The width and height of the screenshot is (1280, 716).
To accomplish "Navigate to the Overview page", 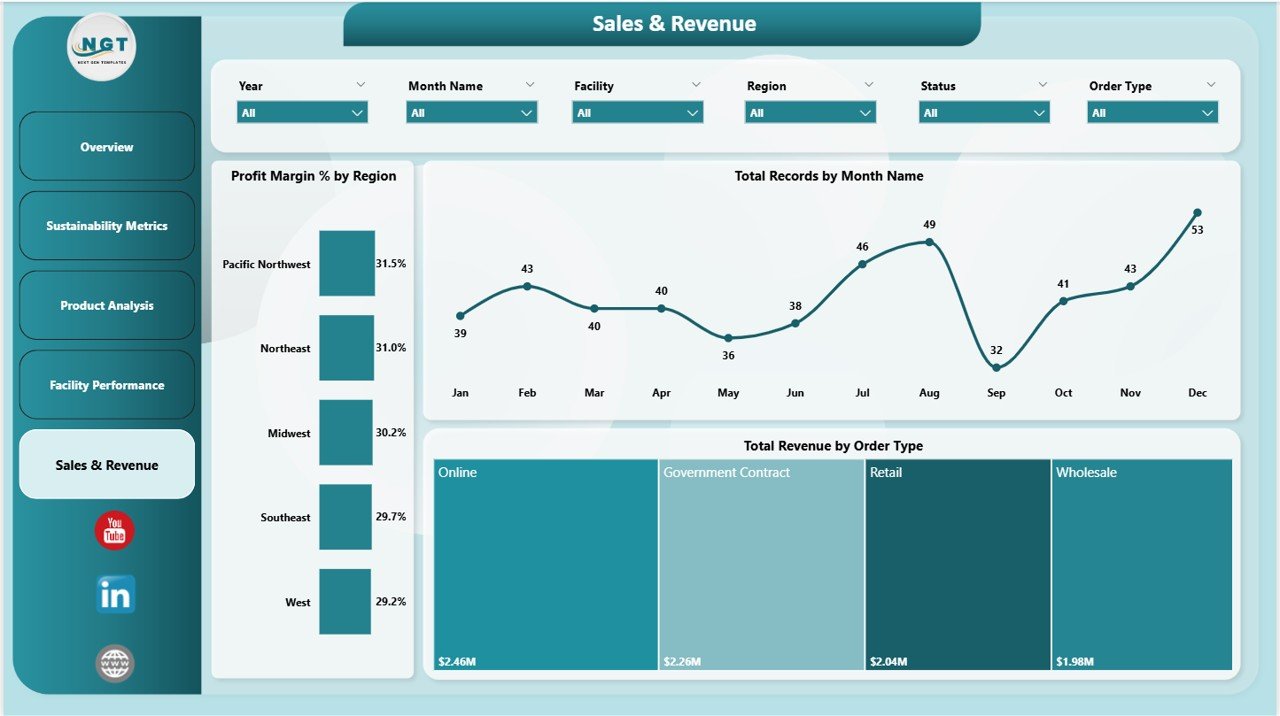I will tap(106, 146).
